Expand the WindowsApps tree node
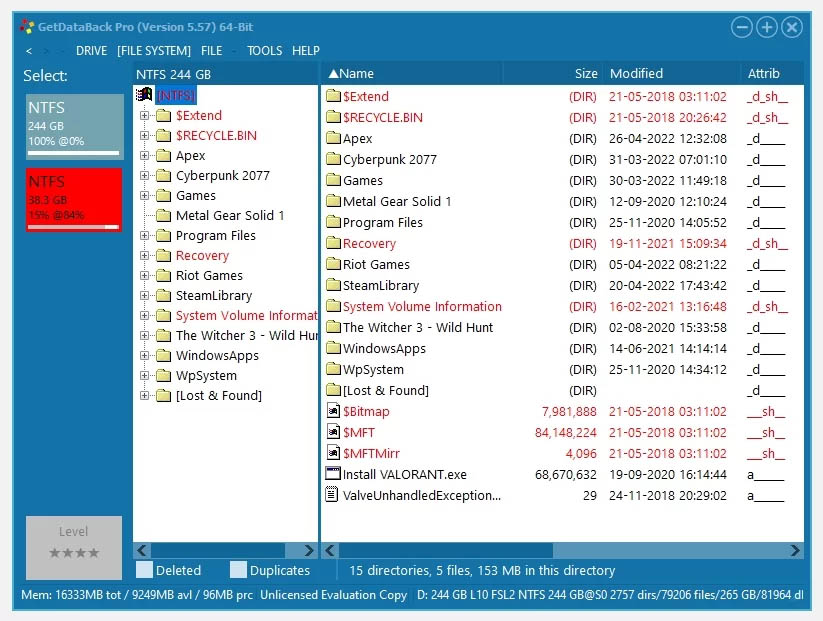 144,355
